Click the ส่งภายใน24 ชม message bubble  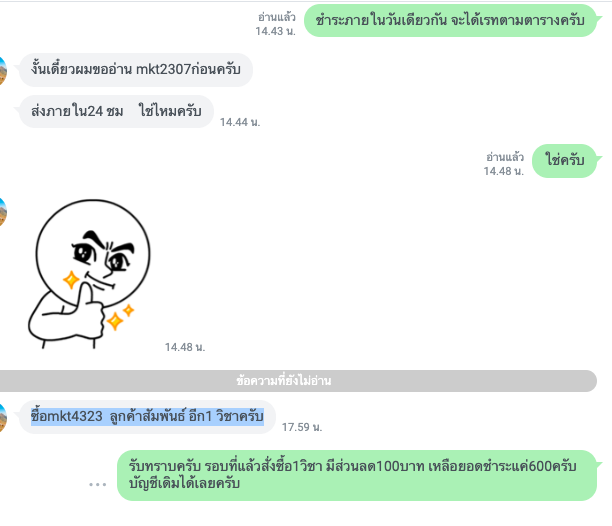(116, 111)
